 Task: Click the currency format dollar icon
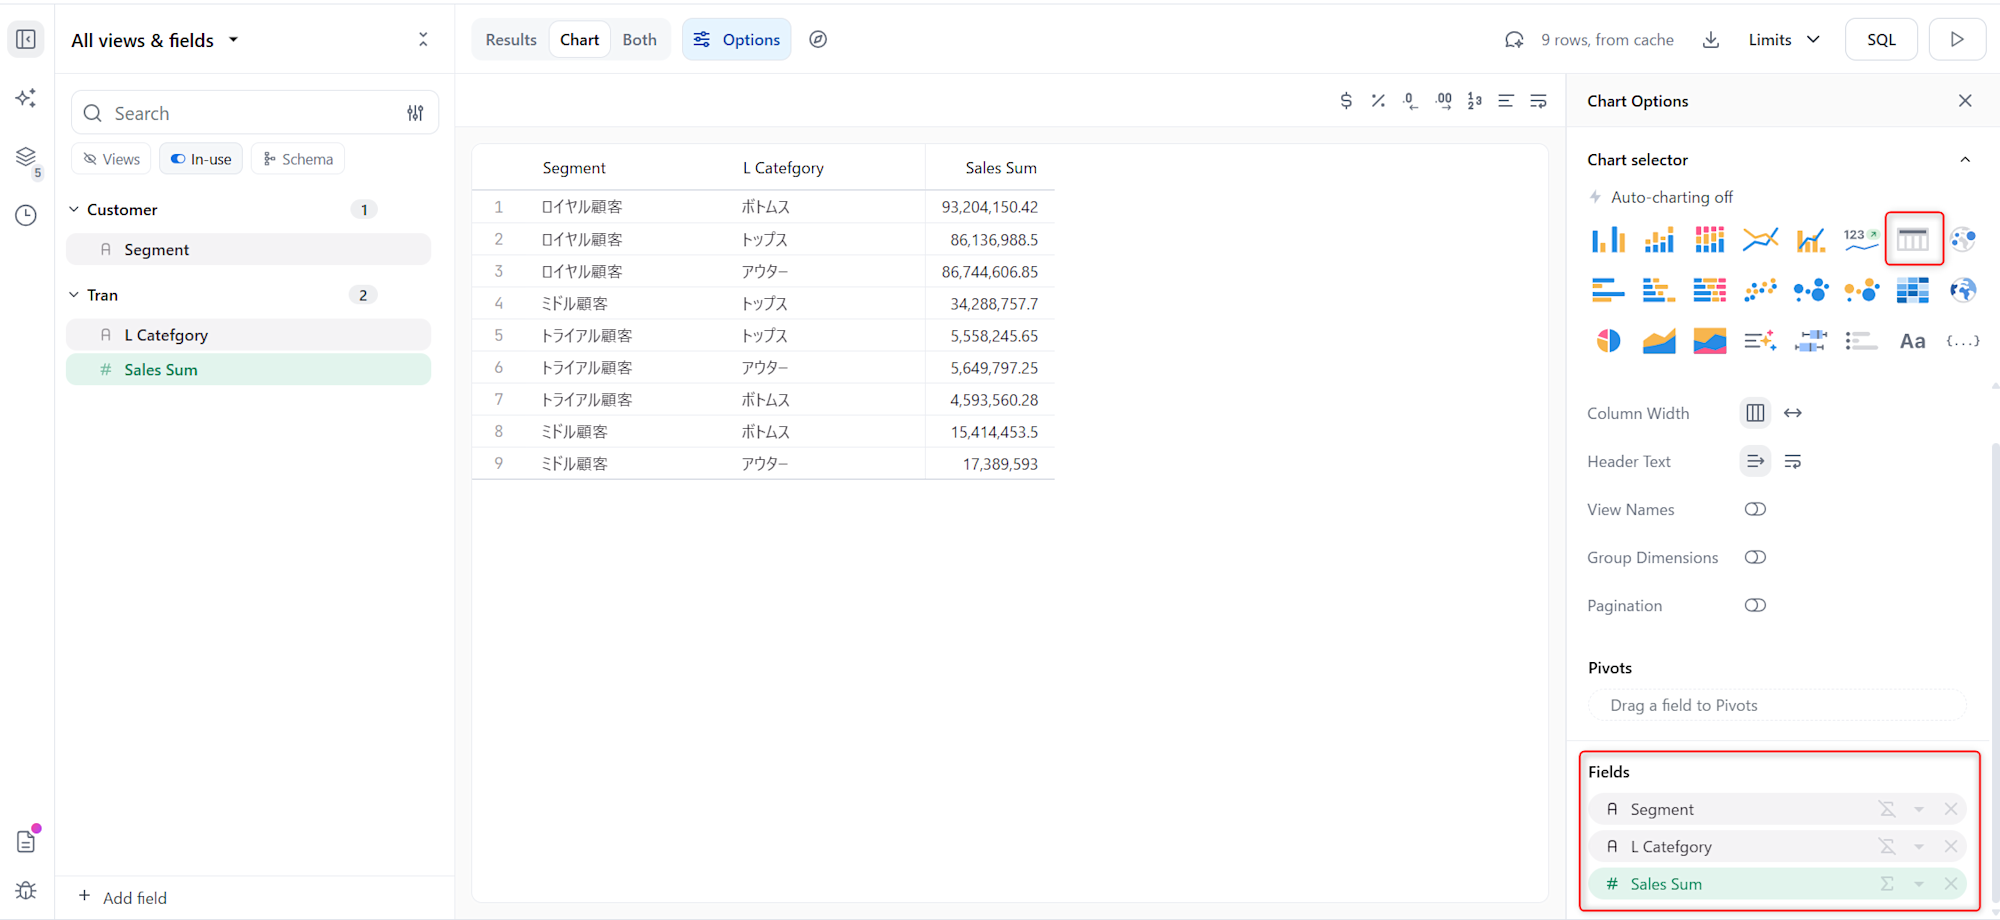coord(1346,101)
